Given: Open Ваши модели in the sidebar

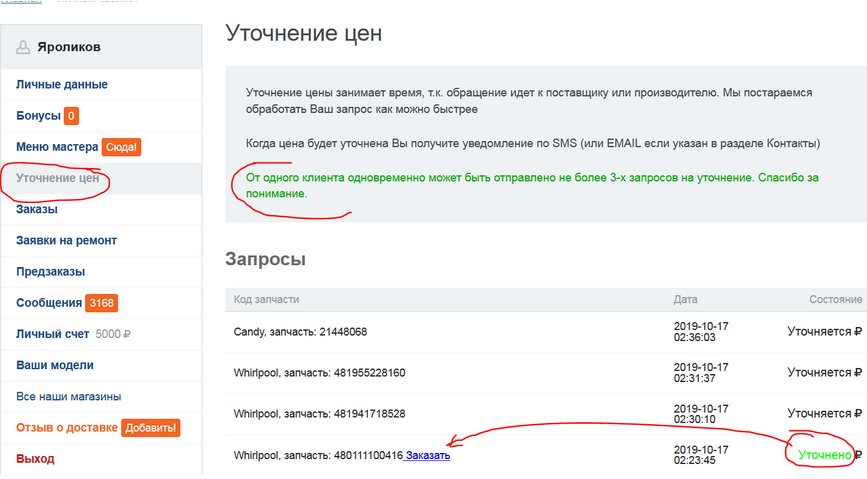Looking at the screenshot, I should [x=55, y=365].
